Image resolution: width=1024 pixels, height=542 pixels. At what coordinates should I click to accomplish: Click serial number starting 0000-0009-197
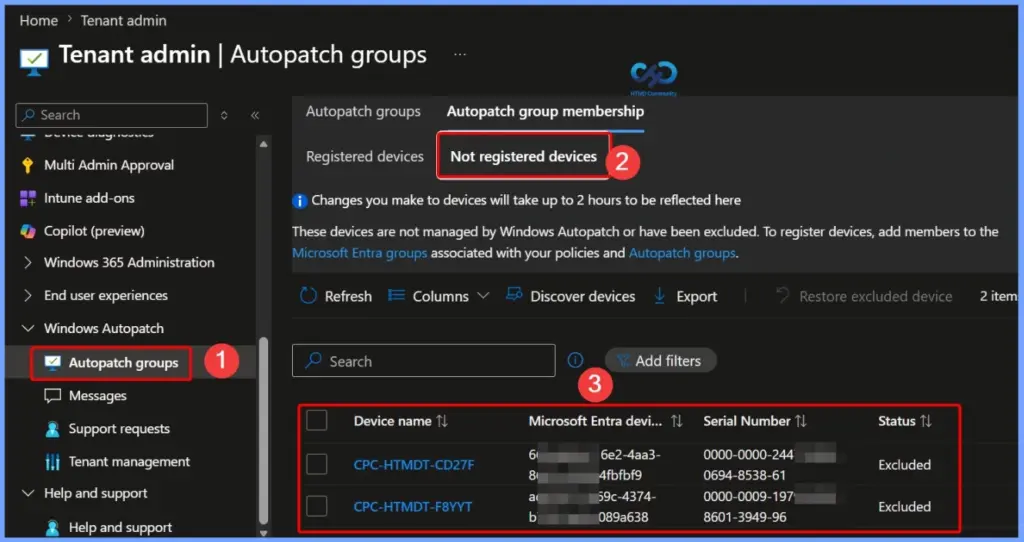769,507
